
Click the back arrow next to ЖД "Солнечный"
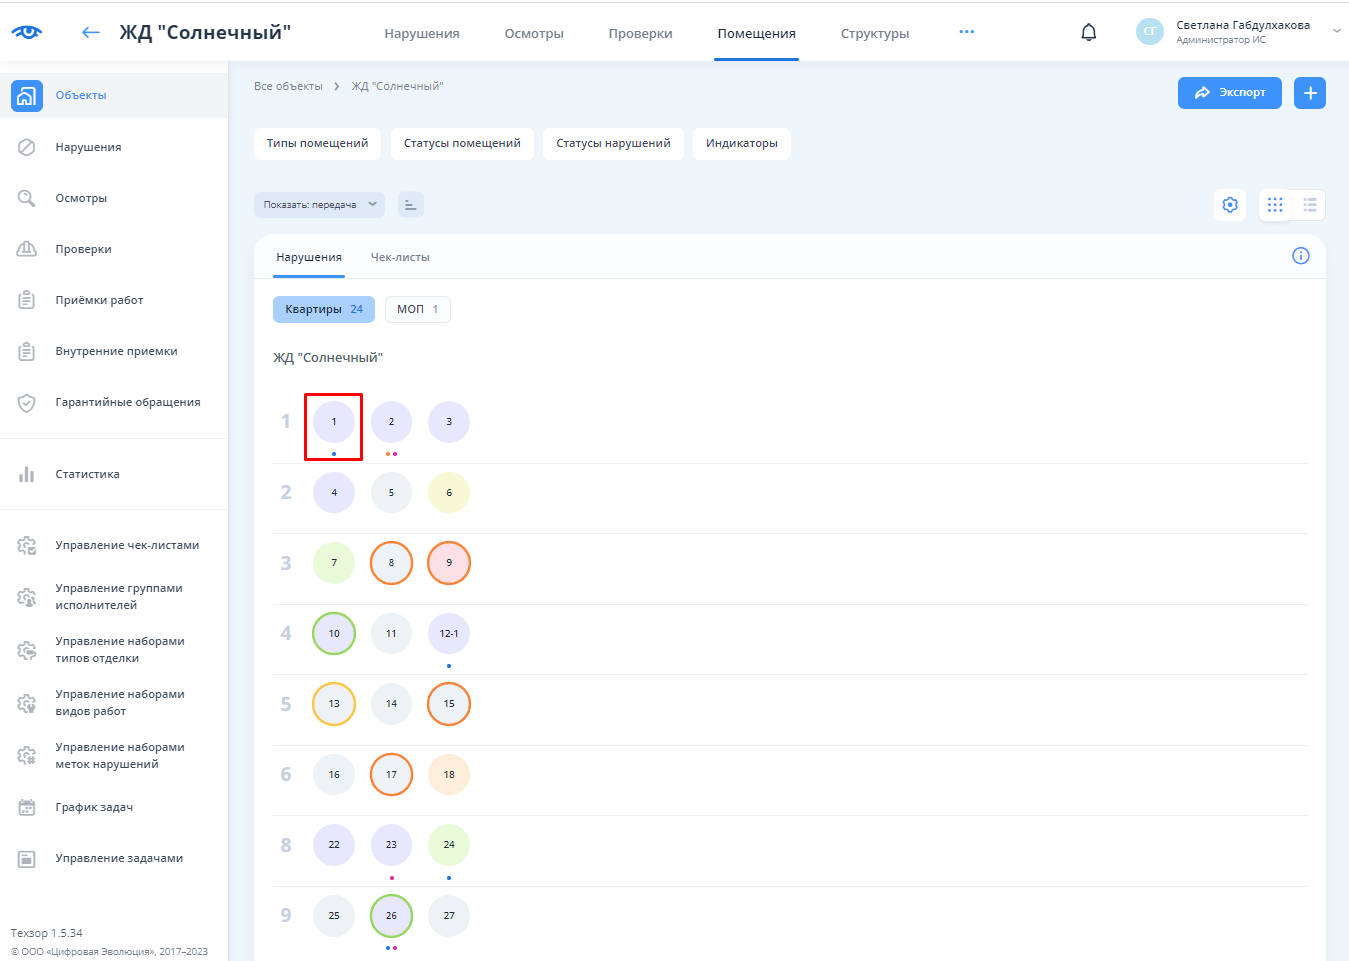click(x=91, y=32)
